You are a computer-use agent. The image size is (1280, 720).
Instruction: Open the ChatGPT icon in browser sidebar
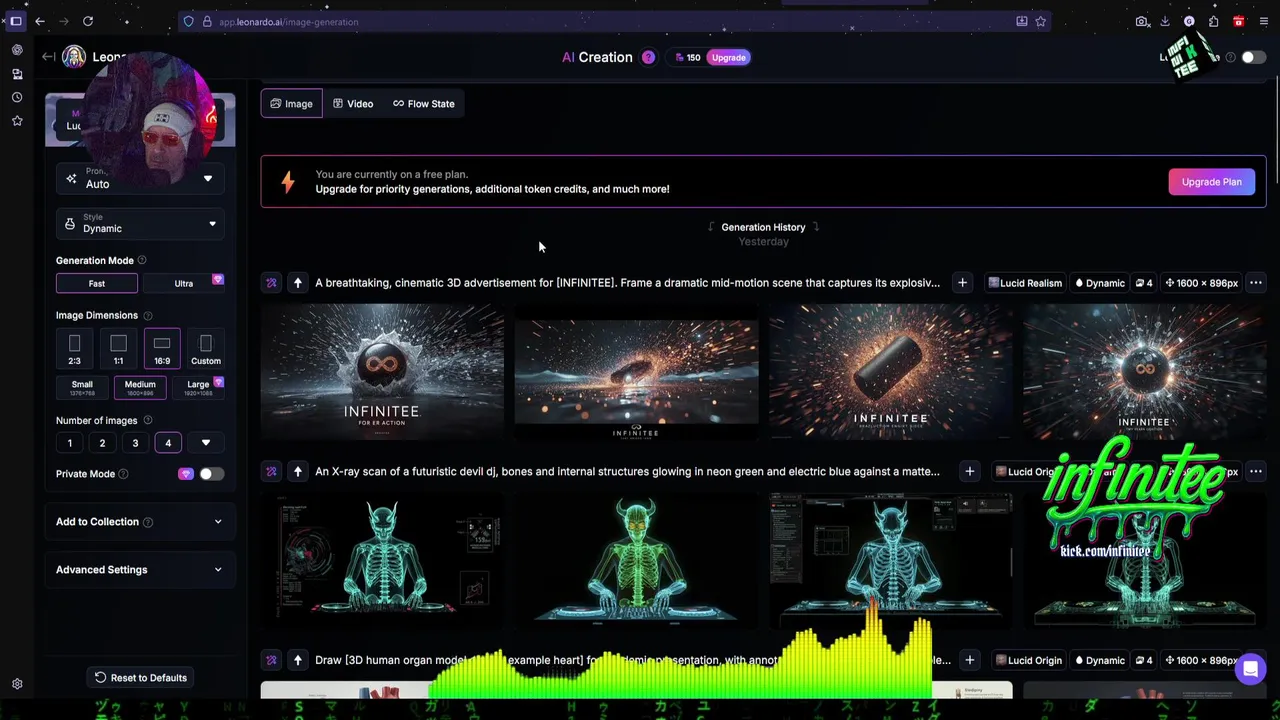pos(17,50)
